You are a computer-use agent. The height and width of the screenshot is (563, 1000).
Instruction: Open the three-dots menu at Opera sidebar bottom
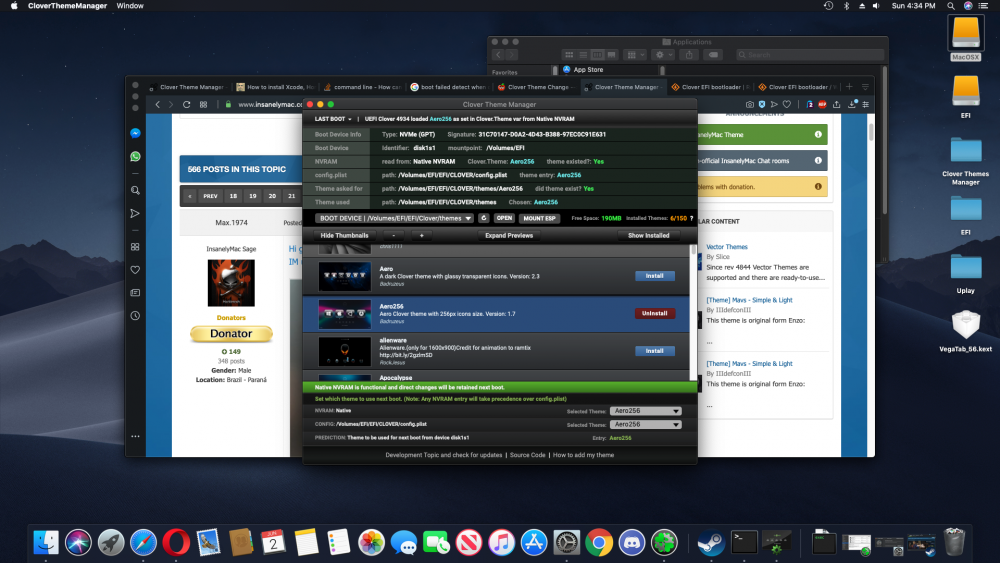tap(135, 437)
